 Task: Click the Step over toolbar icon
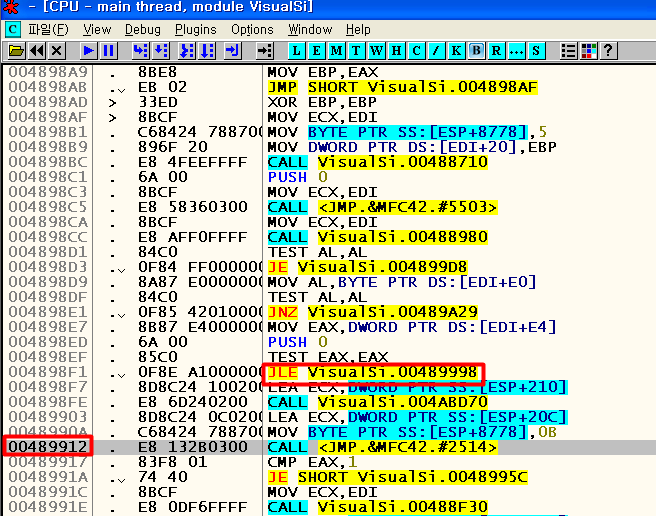point(161,51)
